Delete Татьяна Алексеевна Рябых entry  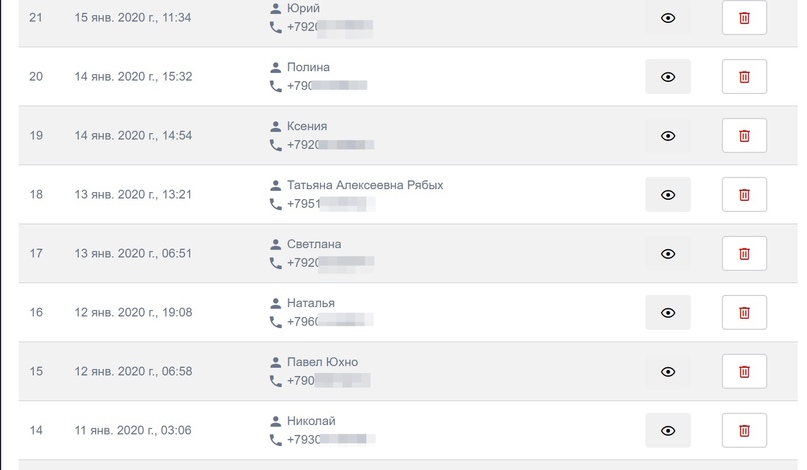pos(744,195)
